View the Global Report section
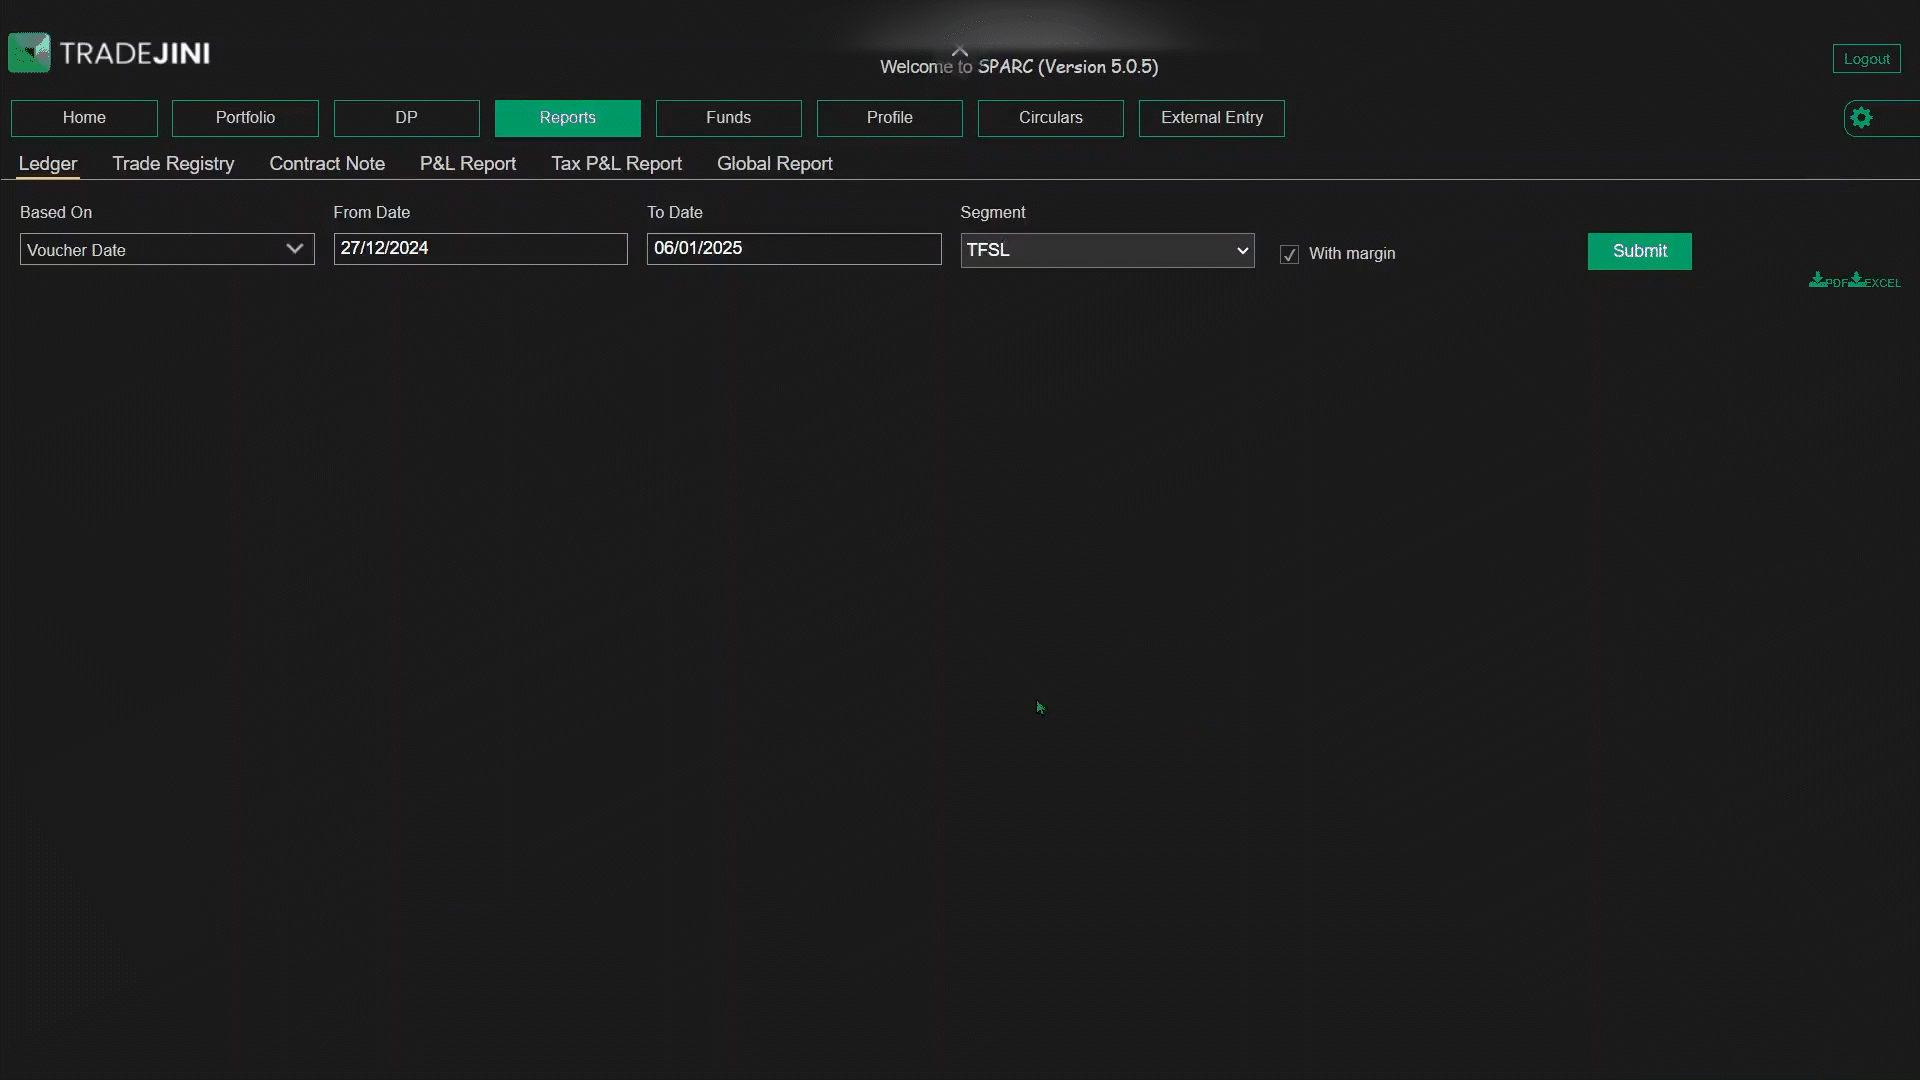The image size is (1920, 1080). [774, 163]
